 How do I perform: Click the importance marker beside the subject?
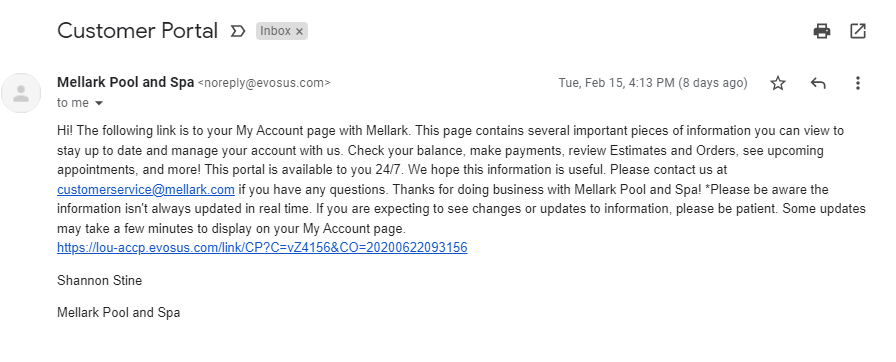pos(238,31)
